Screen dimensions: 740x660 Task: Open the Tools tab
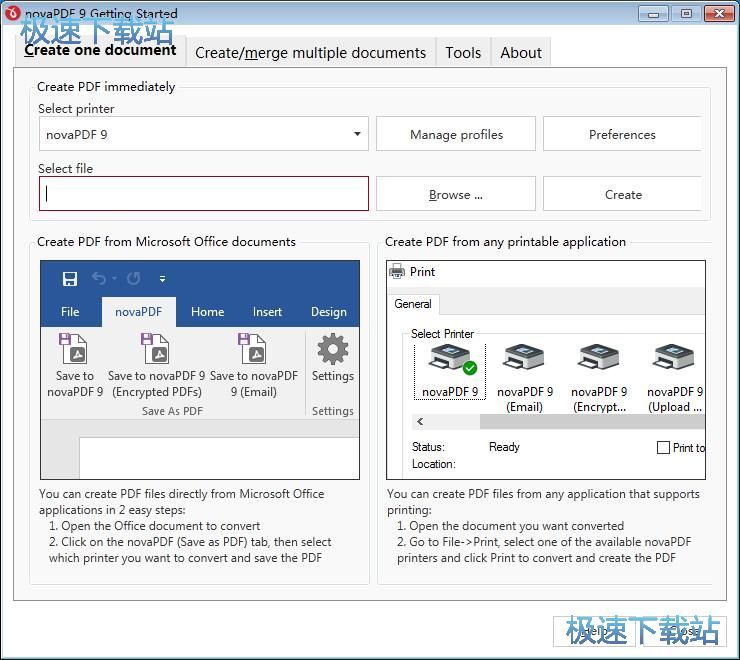[x=463, y=53]
